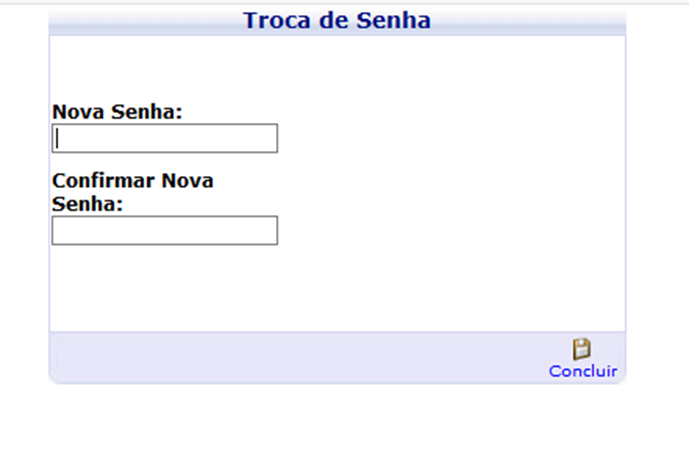This screenshot has width=689, height=464.
Task: Click the icon above the Concluir text
Action: (x=582, y=349)
